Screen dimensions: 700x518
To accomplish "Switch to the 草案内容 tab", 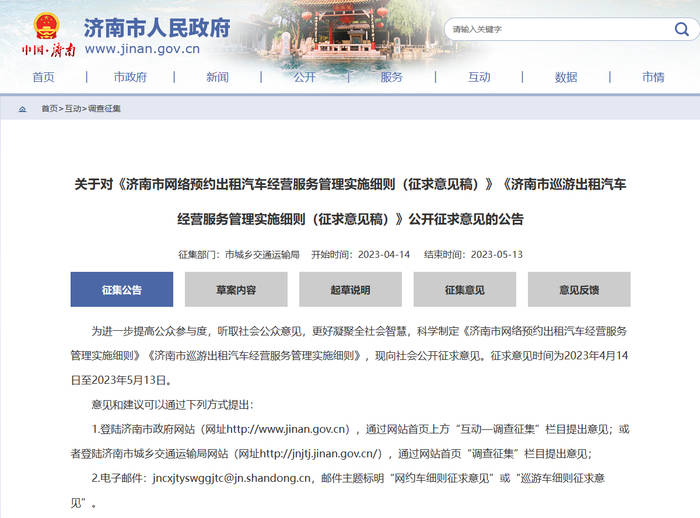I will (x=236, y=290).
